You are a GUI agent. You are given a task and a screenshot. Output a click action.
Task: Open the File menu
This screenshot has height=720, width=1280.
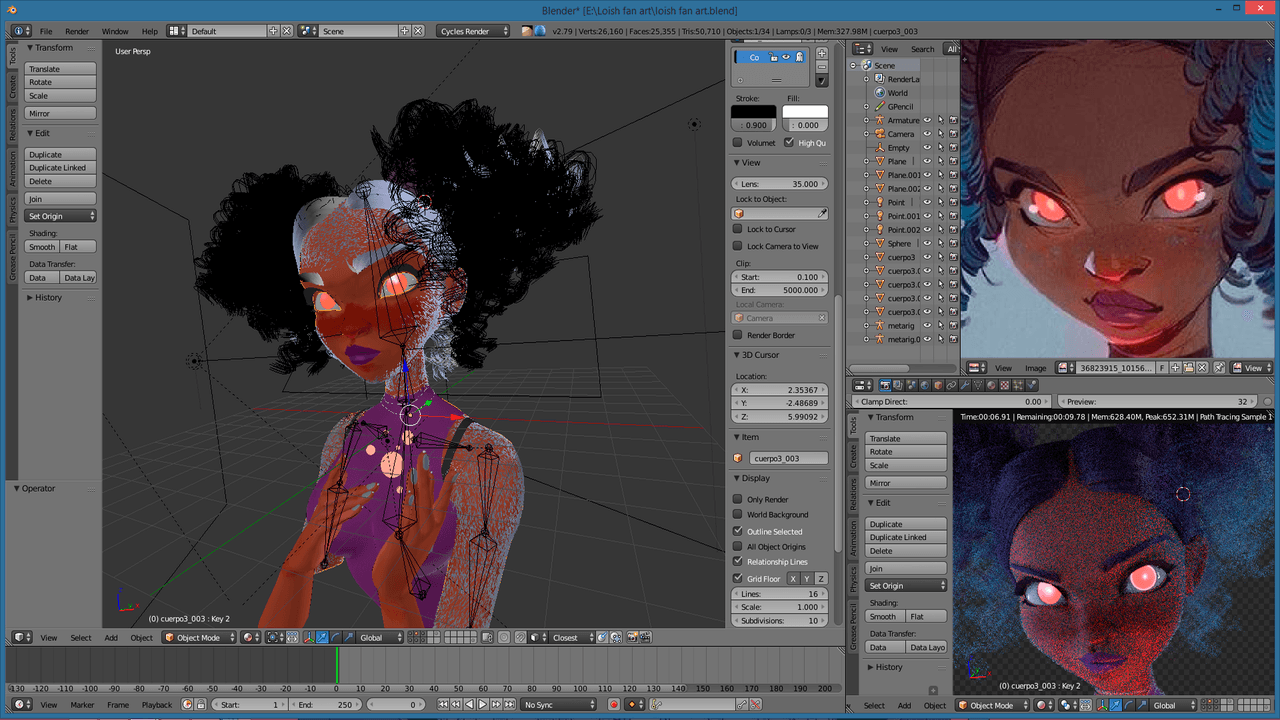pyautogui.click(x=46, y=31)
